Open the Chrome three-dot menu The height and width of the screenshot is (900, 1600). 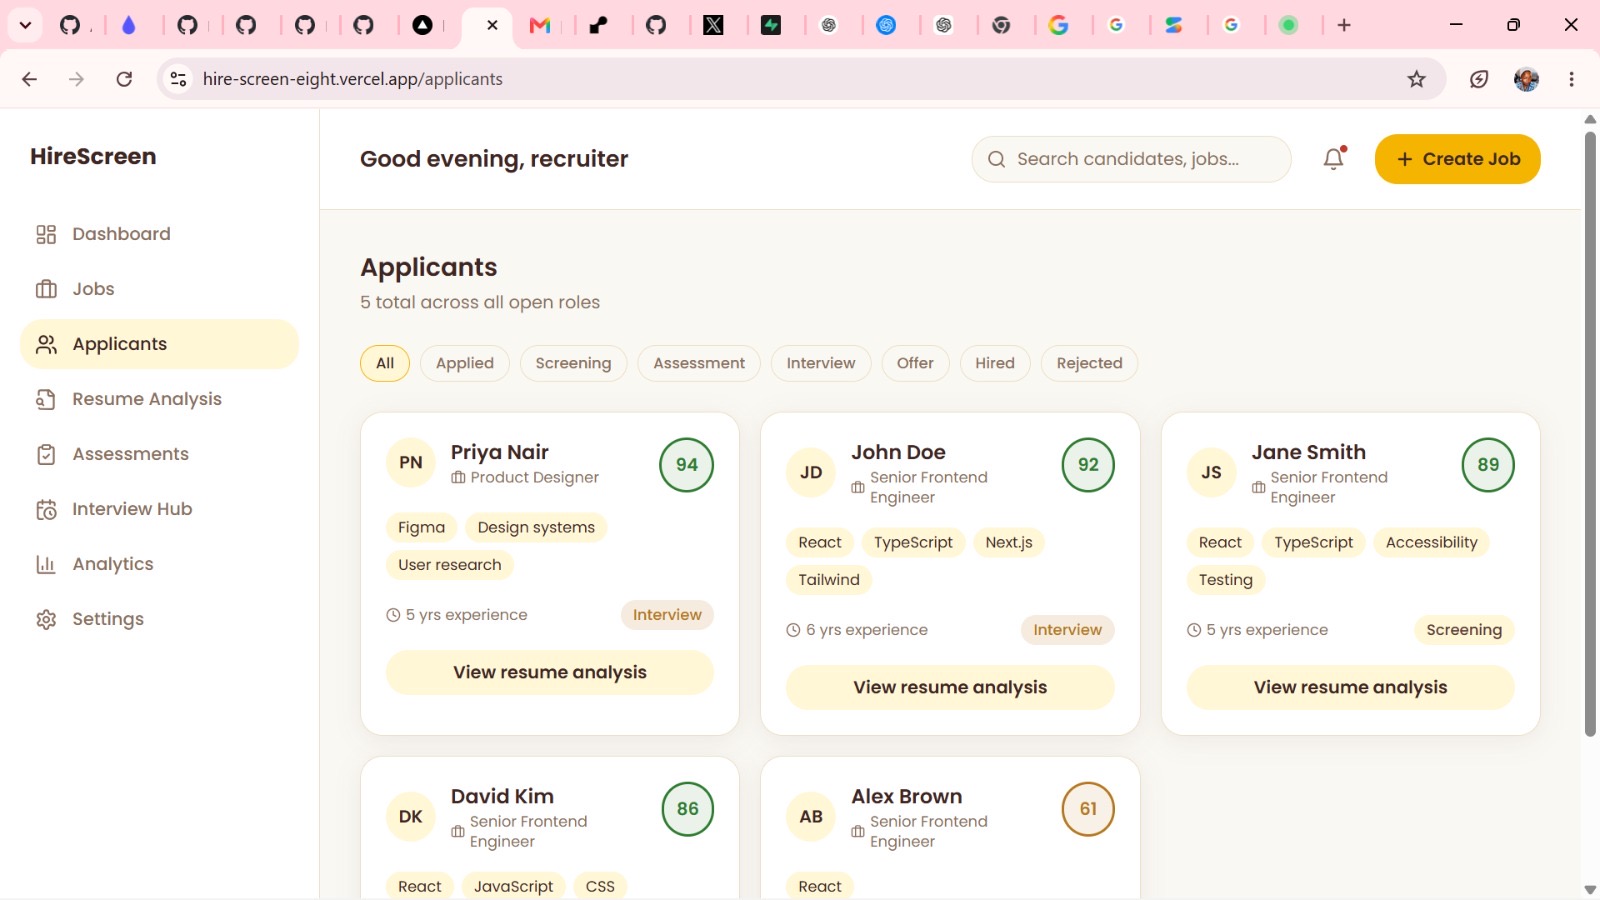tap(1572, 79)
